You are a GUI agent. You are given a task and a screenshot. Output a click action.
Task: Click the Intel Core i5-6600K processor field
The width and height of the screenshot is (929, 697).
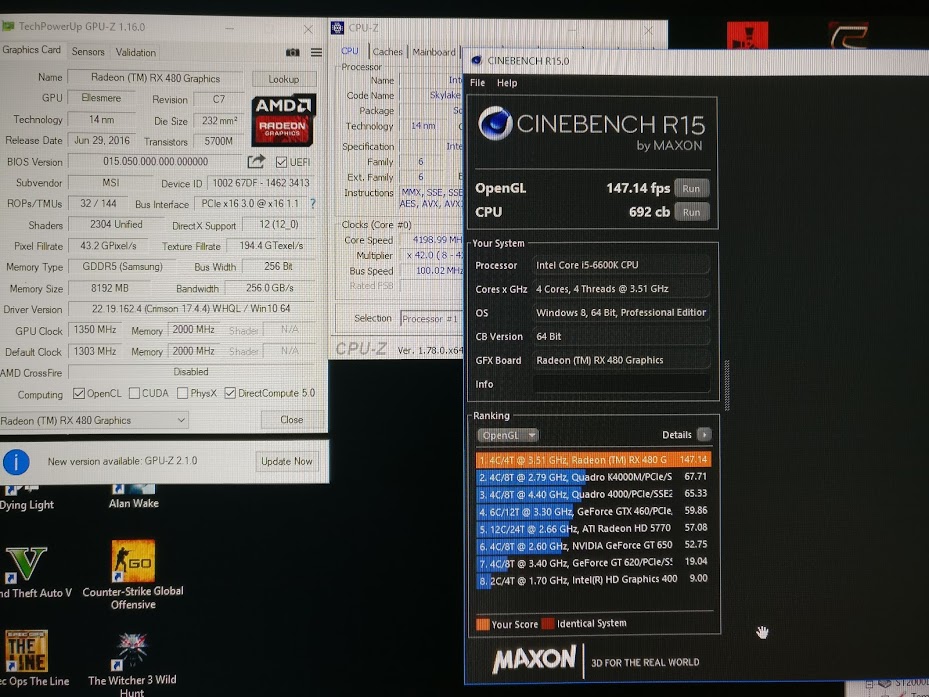coord(621,265)
